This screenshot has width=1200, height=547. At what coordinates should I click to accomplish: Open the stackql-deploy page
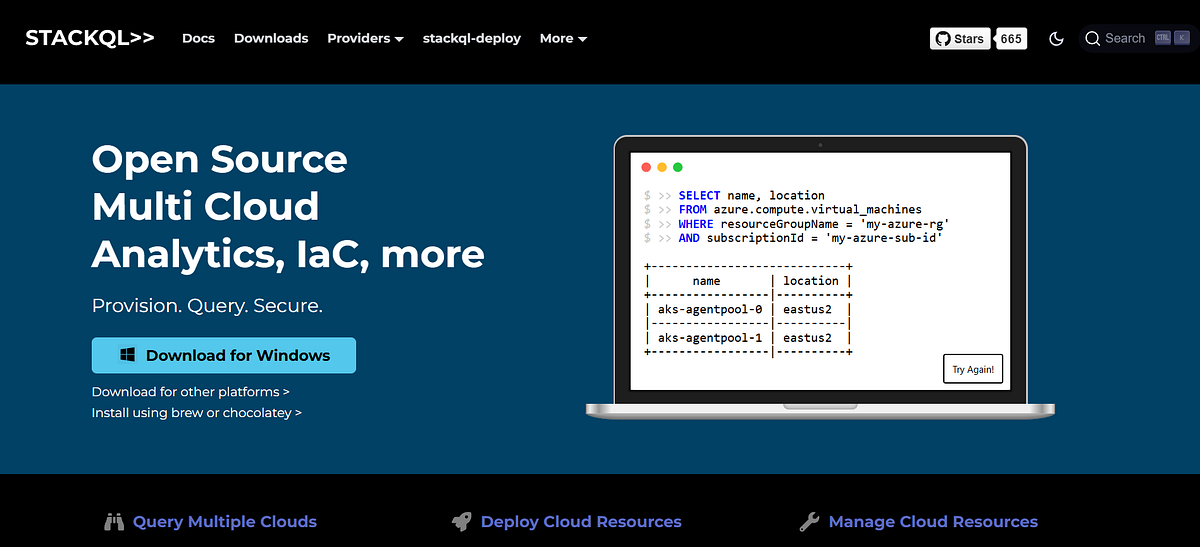click(471, 38)
